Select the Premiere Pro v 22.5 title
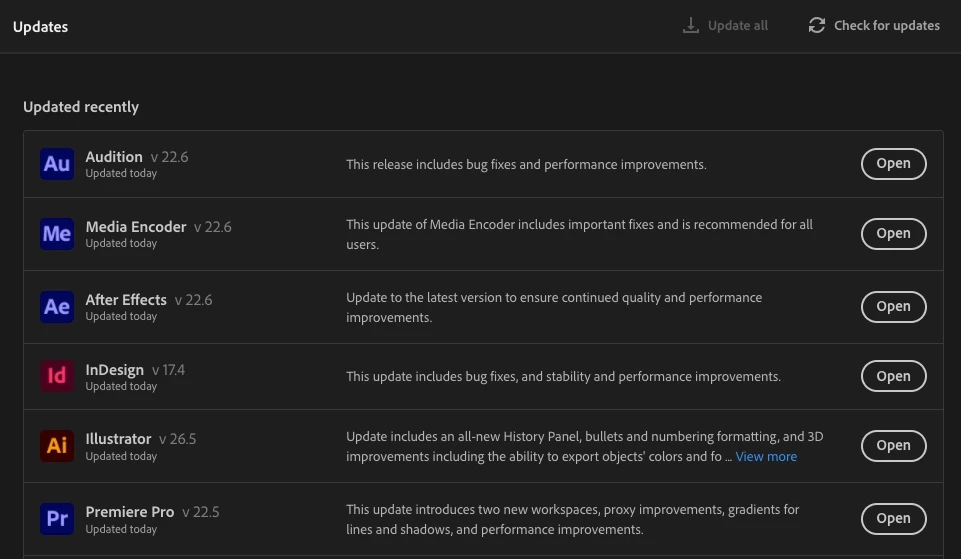 (x=152, y=512)
